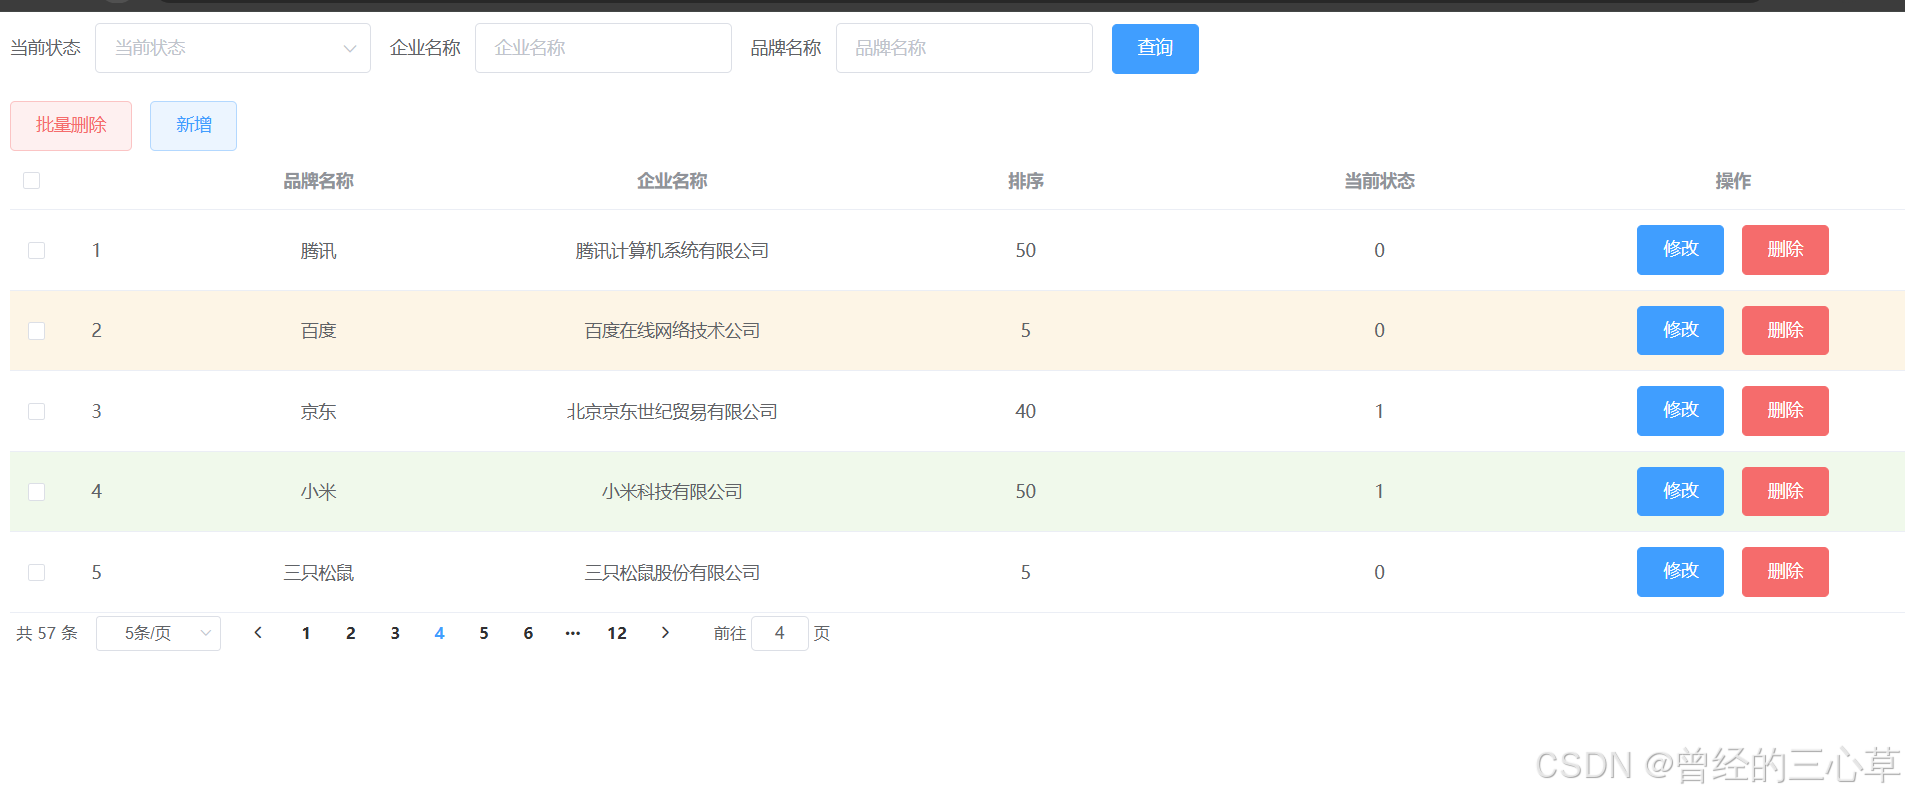
Task: Click brand name cell 腾讯
Action: (318, 251)
